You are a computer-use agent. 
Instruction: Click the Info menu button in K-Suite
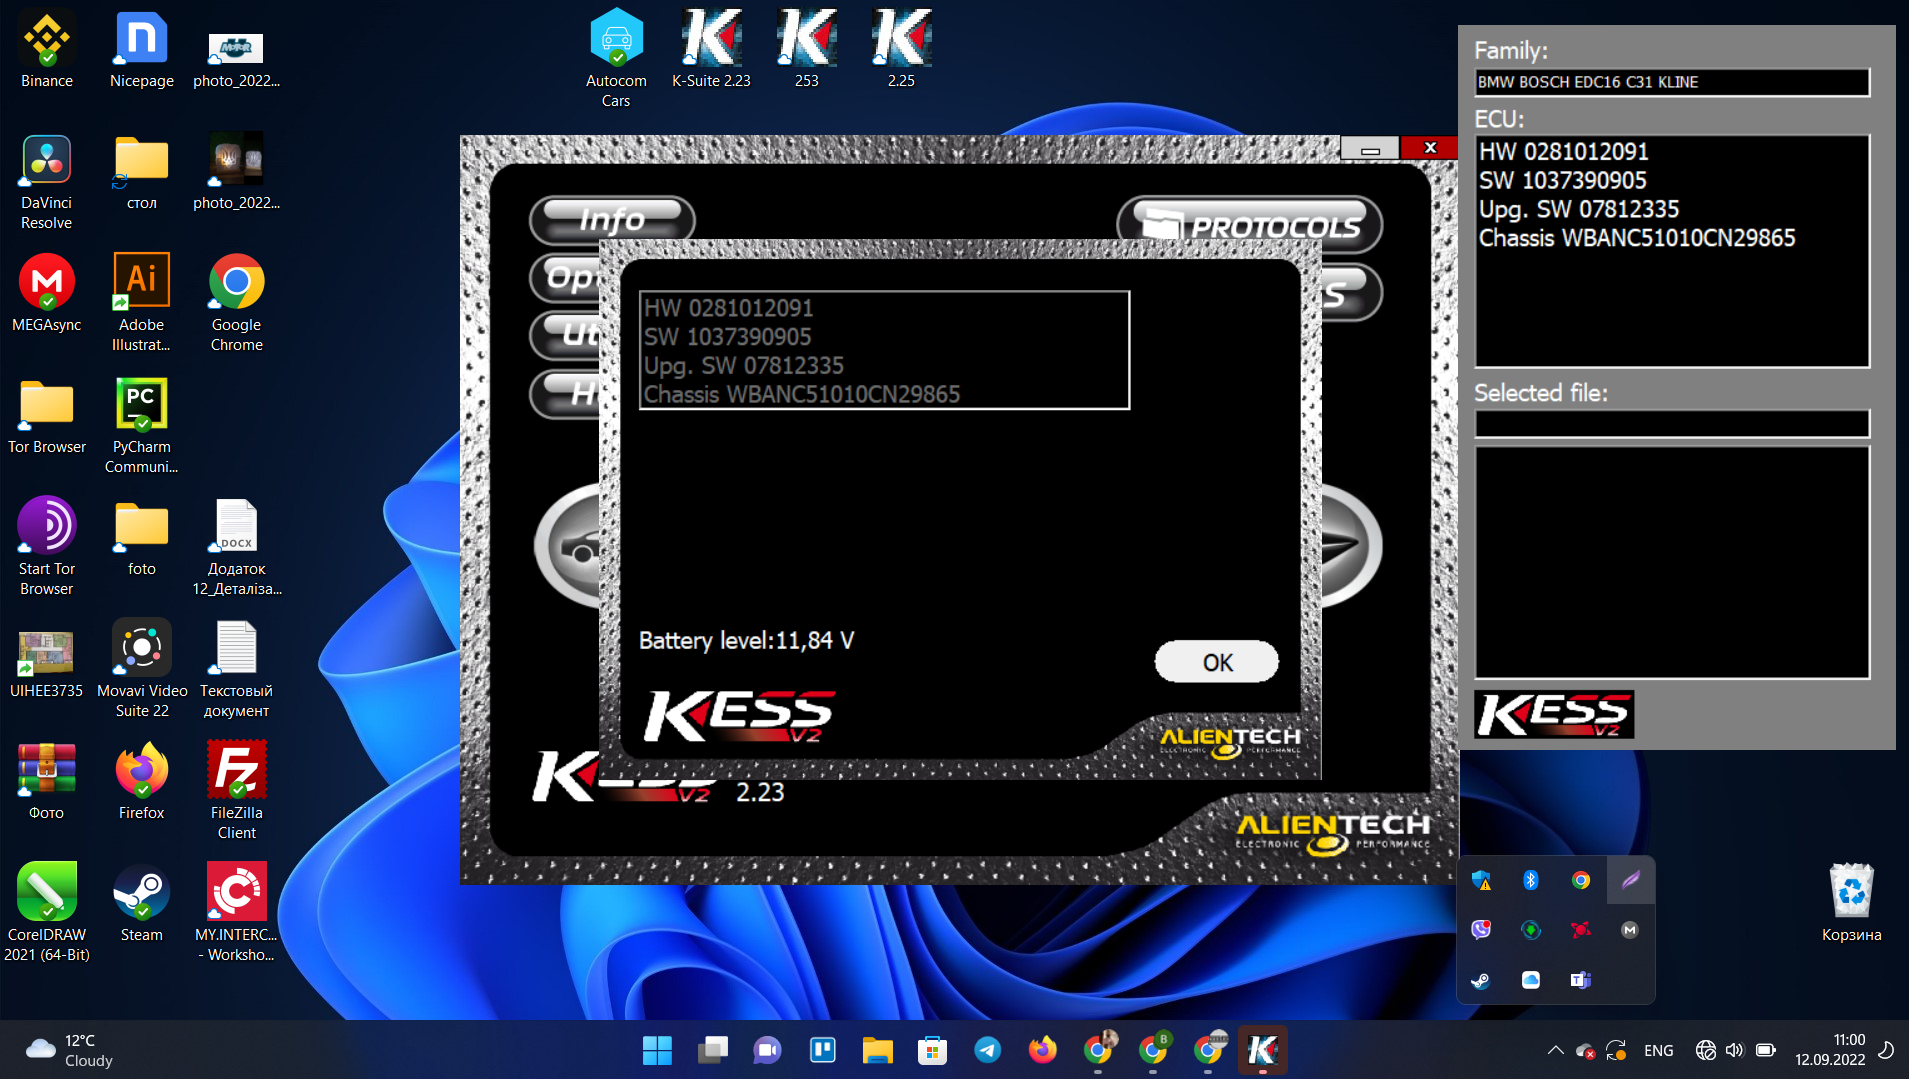611,219
